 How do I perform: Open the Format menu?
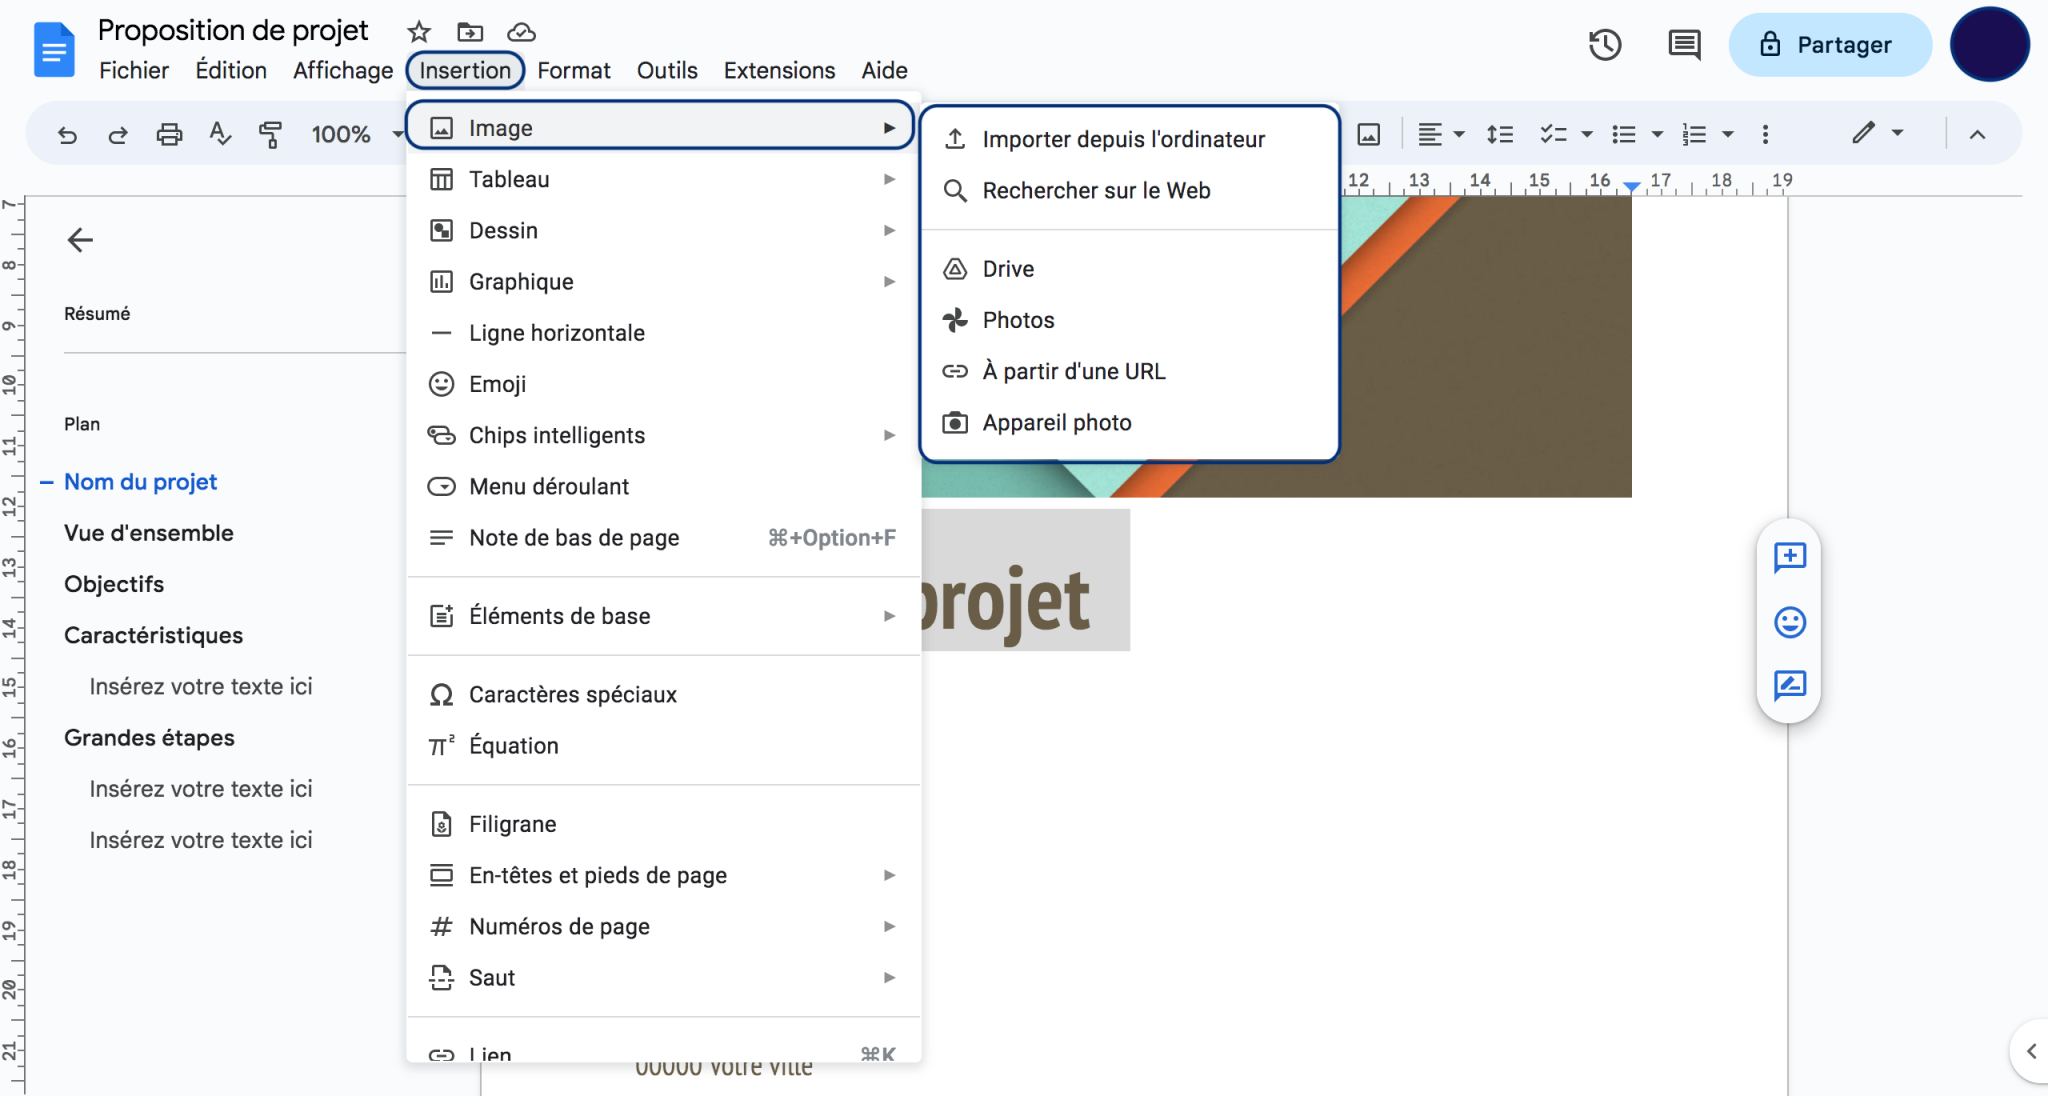(574, 70)
